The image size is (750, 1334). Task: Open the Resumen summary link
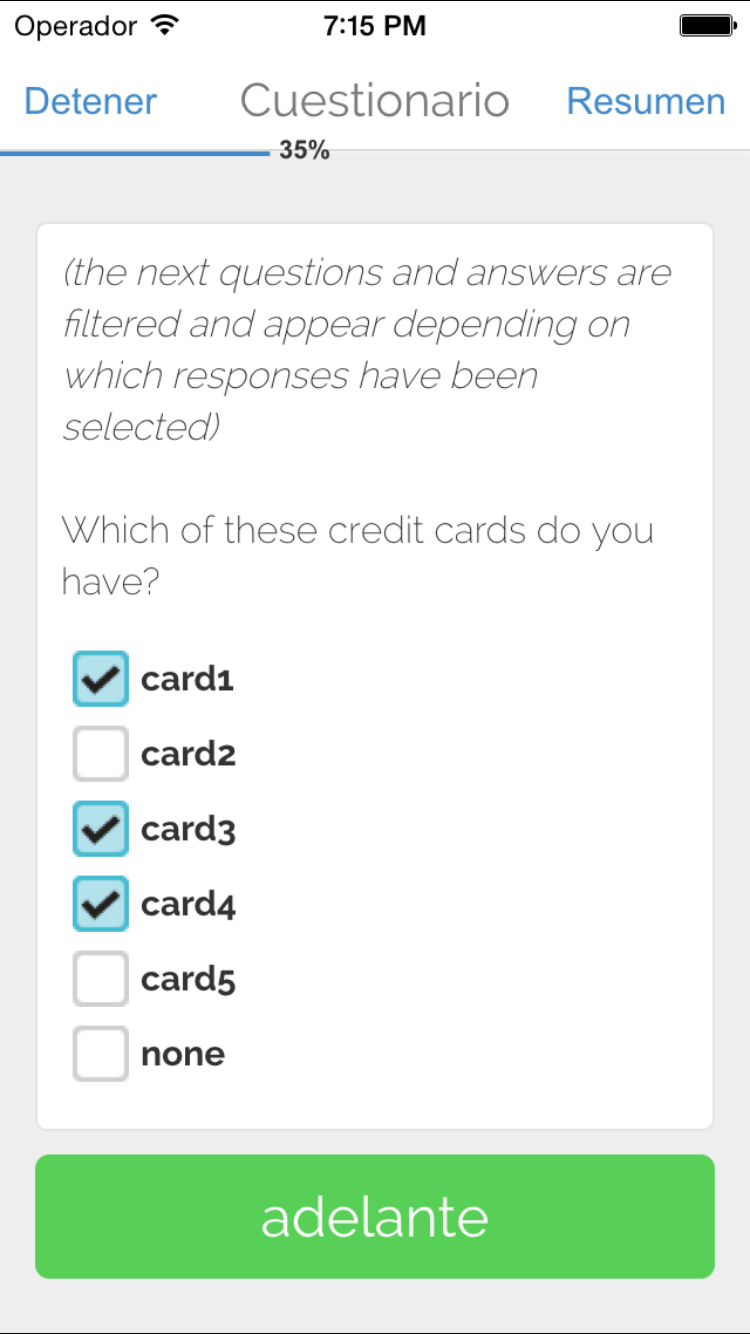pos(646,101)
